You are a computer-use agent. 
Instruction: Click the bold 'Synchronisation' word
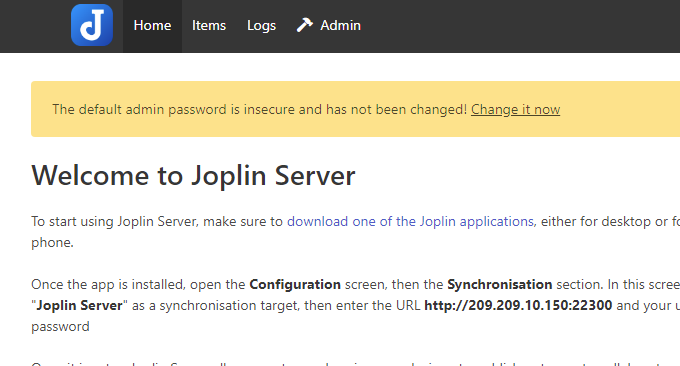tap(500, 284)
